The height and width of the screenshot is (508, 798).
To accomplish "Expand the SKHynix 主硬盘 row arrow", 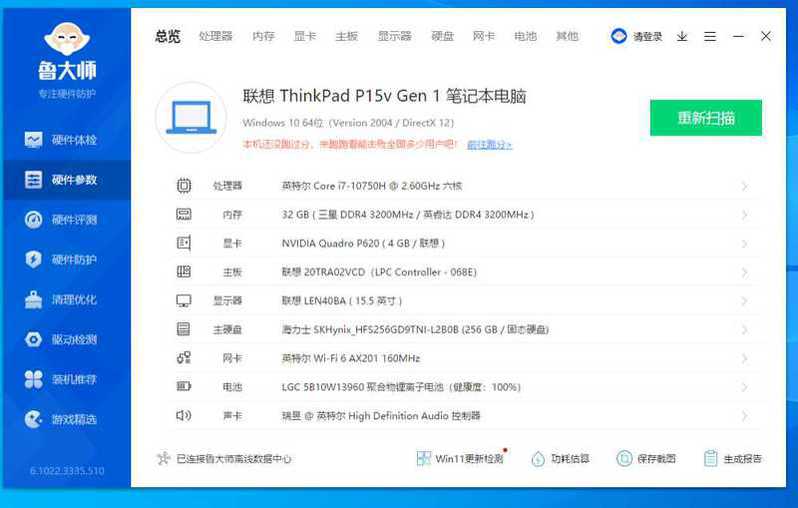I will (745, 330).
